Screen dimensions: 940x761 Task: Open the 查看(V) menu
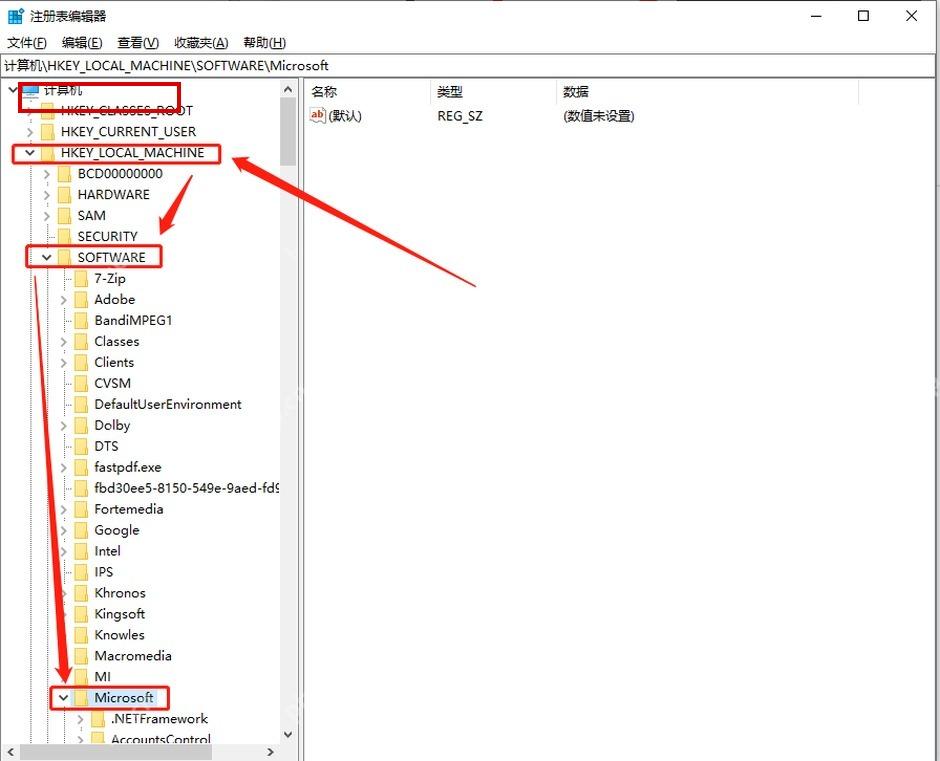click(x=138, y=43)
